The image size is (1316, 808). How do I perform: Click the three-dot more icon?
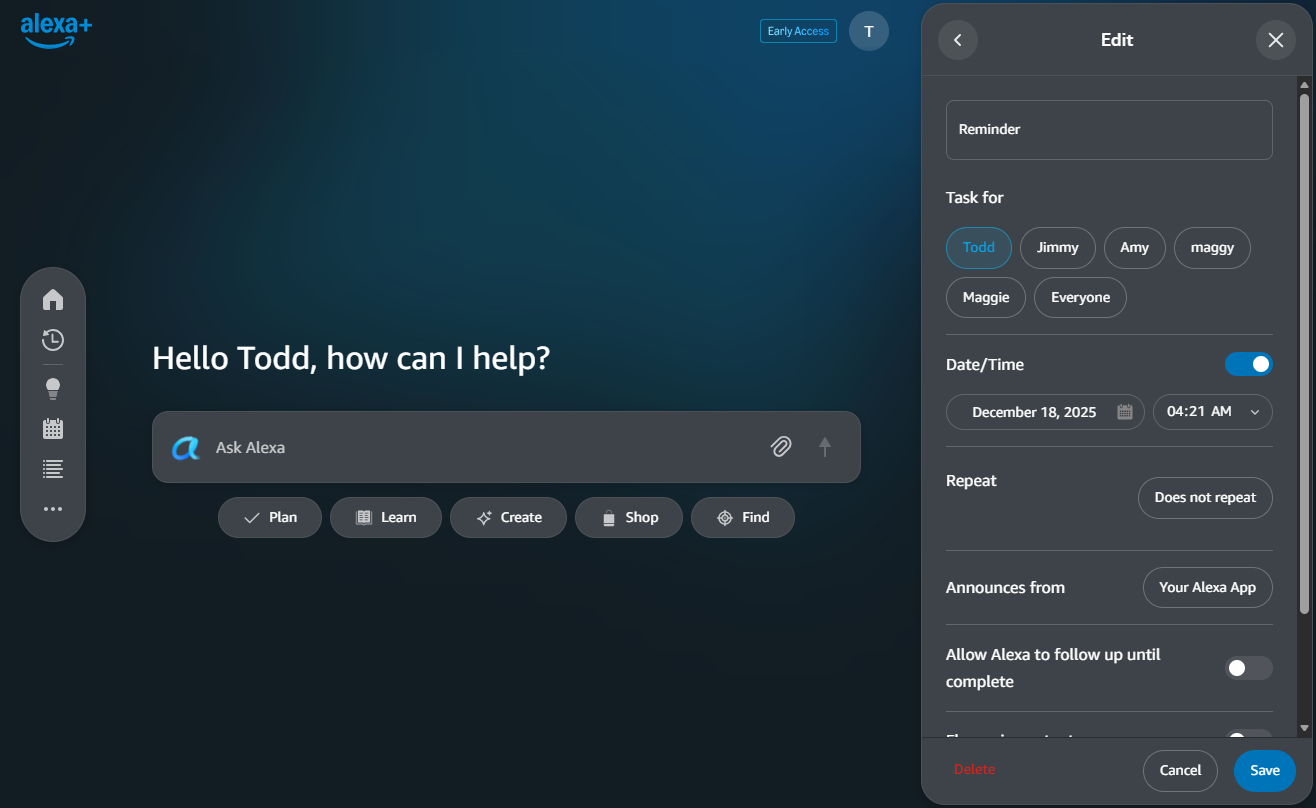pyautogui.click(x=53, y=509)
